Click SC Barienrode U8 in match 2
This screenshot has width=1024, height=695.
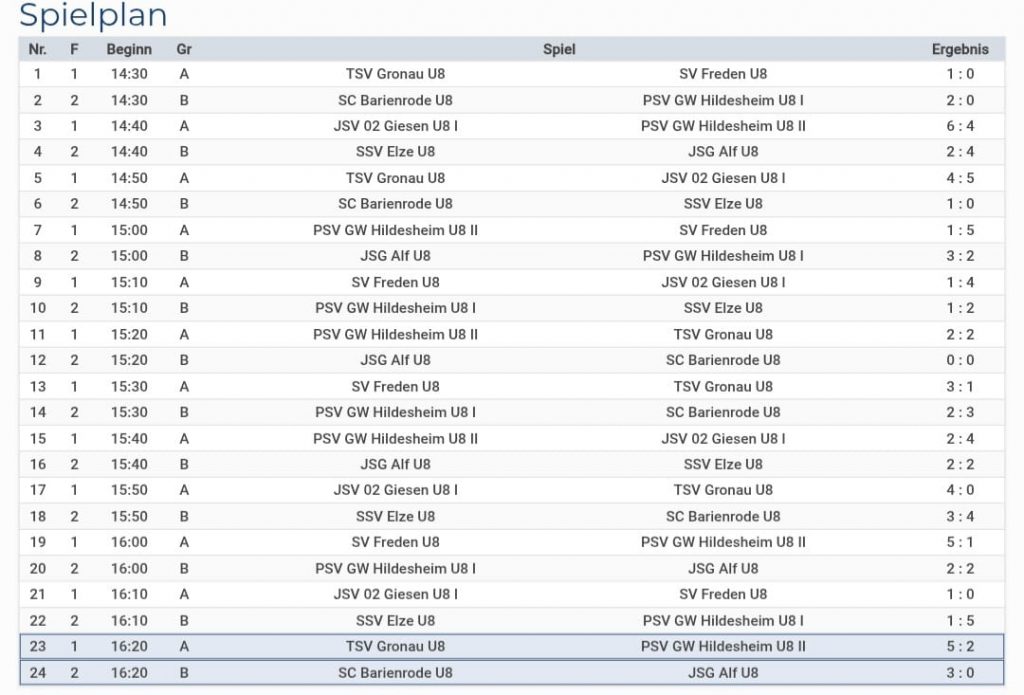coord(395,100)
